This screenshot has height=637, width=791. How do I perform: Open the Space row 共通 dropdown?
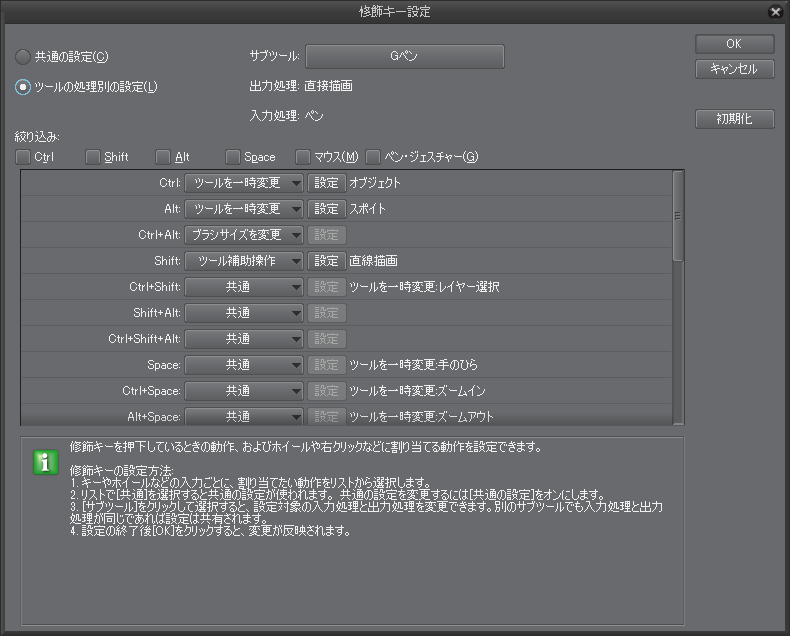pos(244,365)
